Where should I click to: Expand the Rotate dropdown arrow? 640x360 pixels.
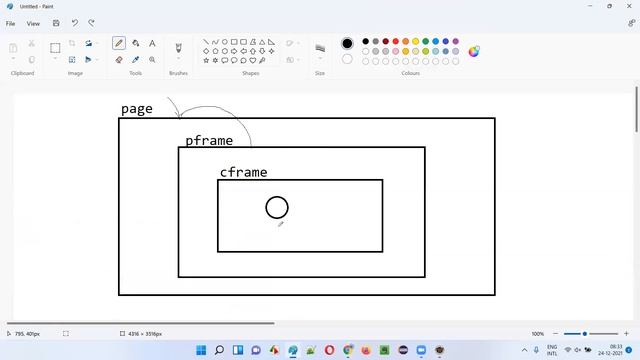click(x=97, y=43)
